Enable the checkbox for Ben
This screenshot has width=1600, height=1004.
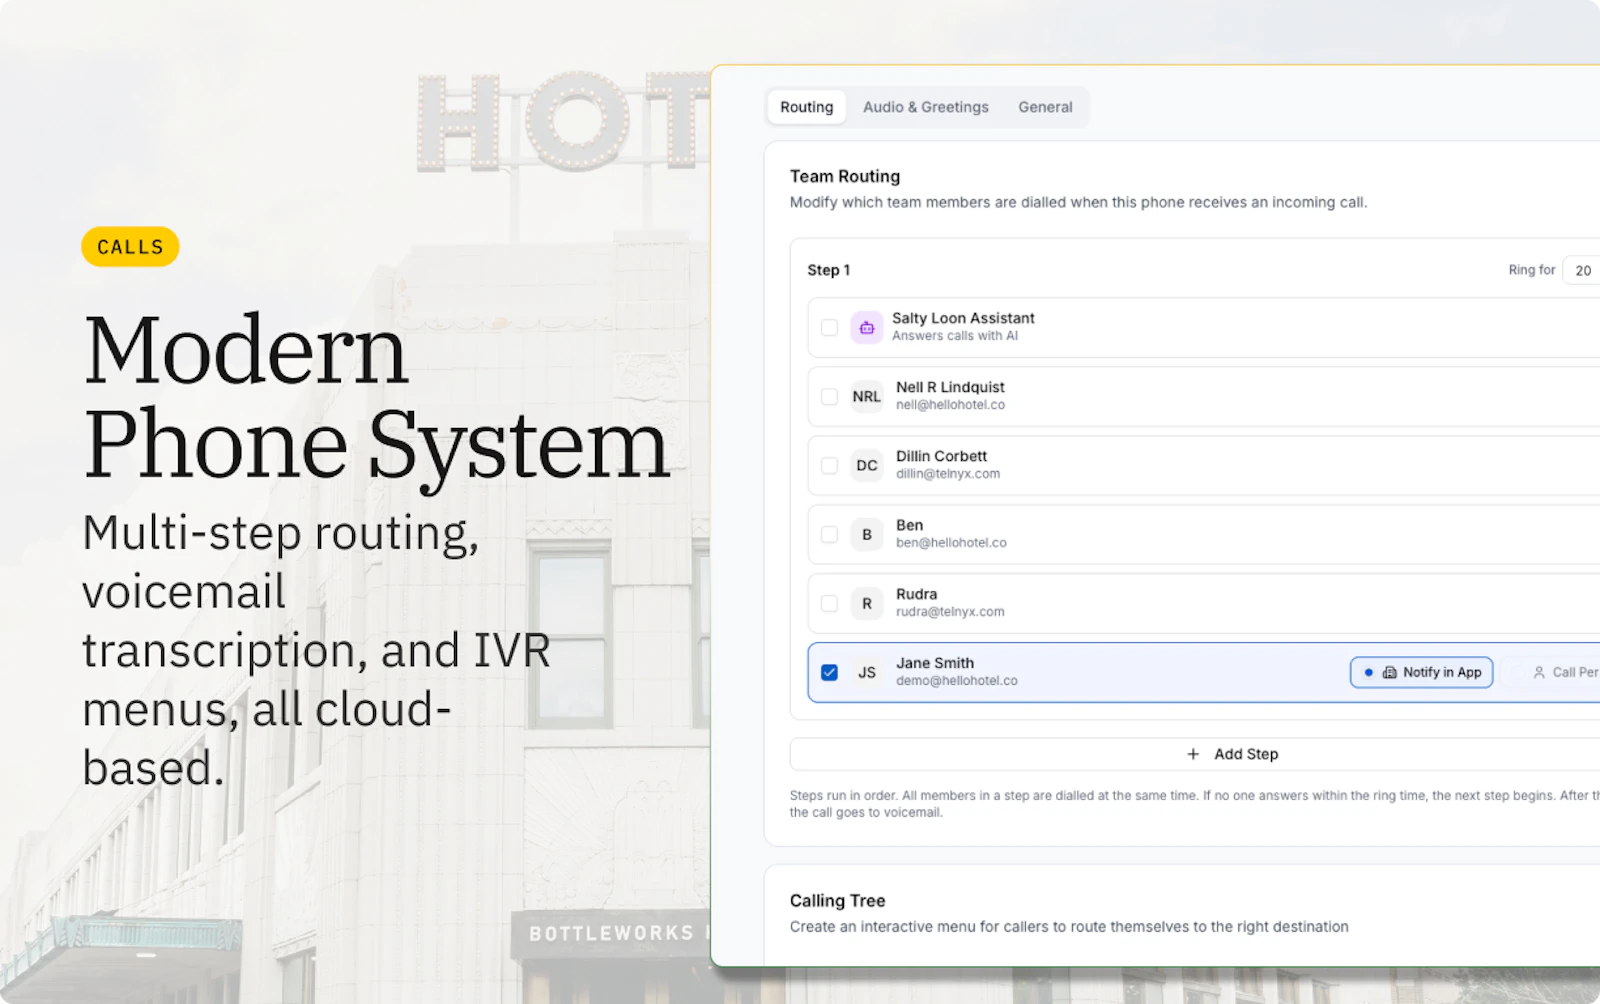click(x=829, y=534)
